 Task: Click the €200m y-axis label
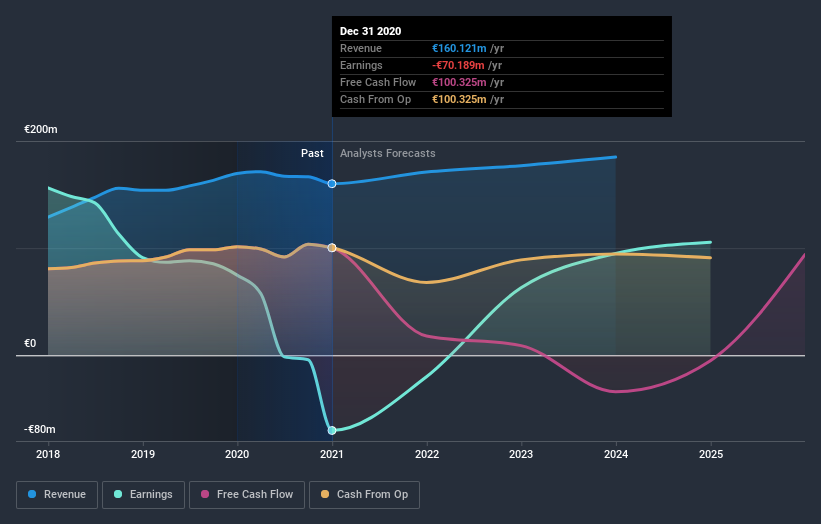tap(41, 129)
